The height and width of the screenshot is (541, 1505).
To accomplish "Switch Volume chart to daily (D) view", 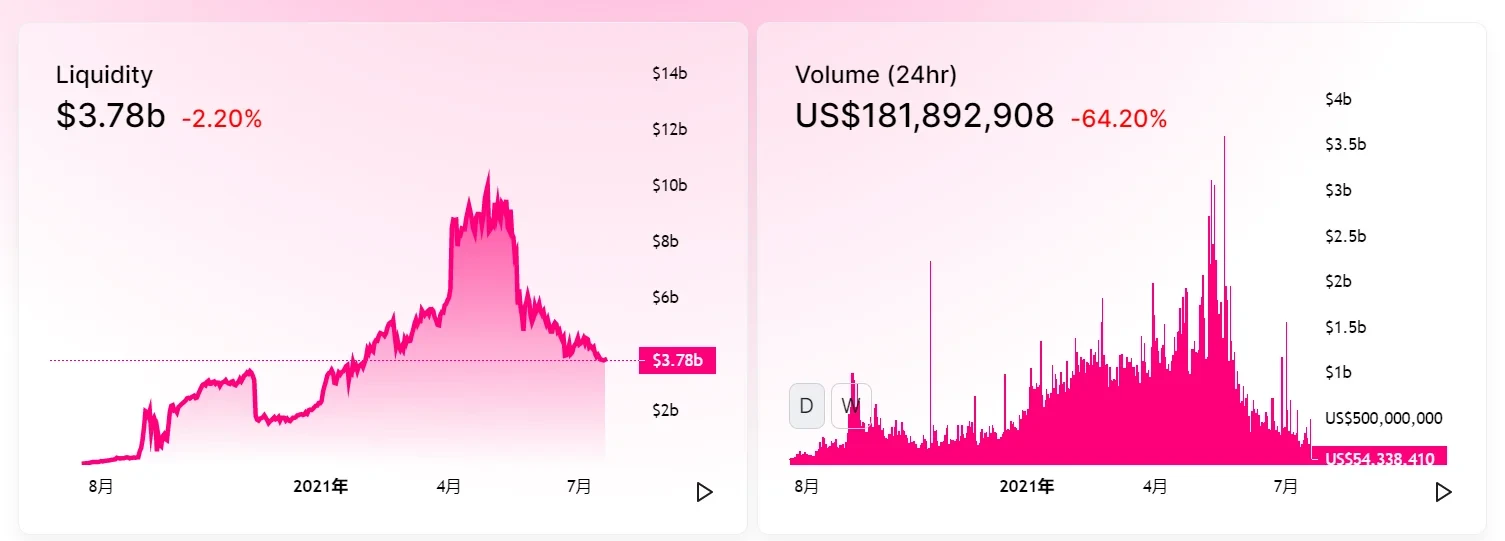I will click(807, 405).
